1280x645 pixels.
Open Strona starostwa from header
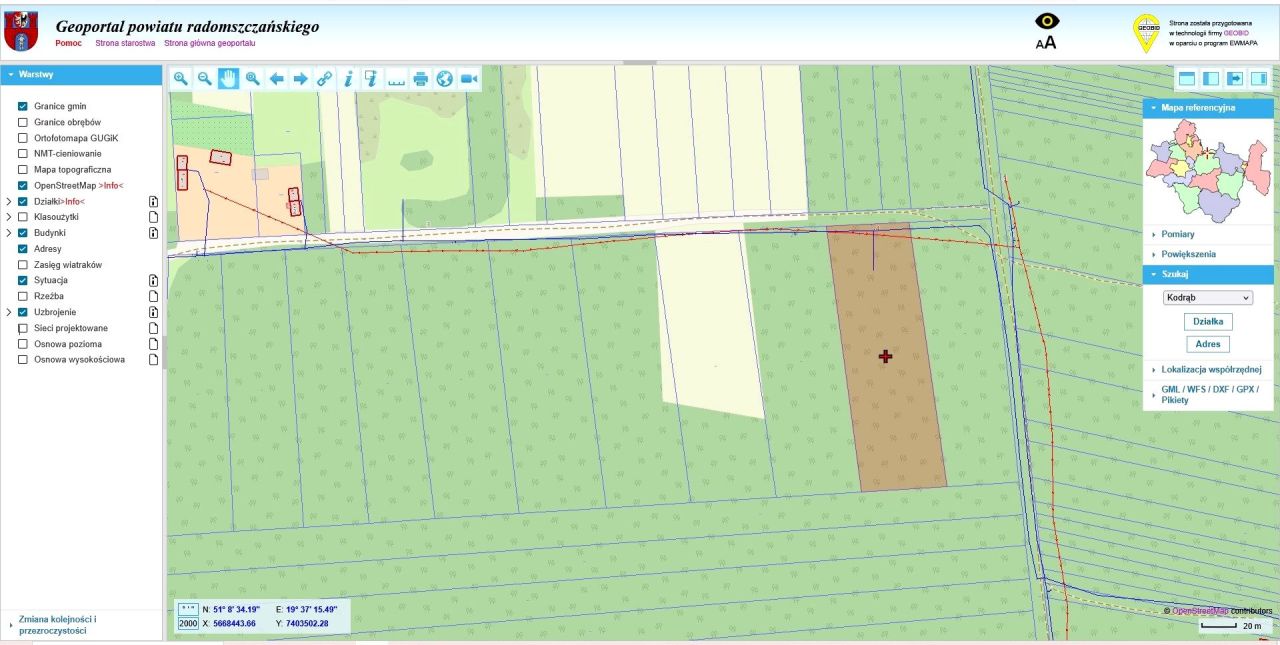(125, 44)
